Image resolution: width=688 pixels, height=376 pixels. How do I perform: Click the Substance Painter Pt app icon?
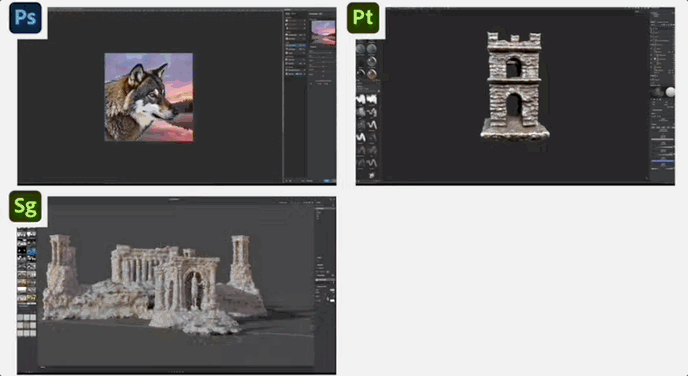[x=363, y=18]
